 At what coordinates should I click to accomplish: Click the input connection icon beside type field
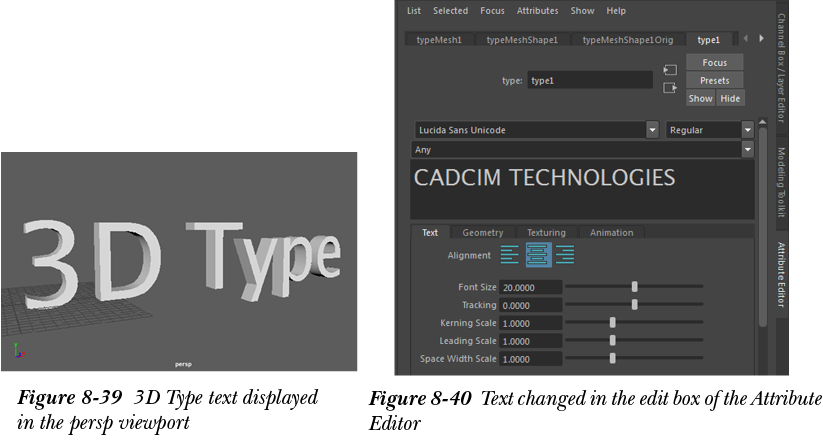[x=670, y=70]
